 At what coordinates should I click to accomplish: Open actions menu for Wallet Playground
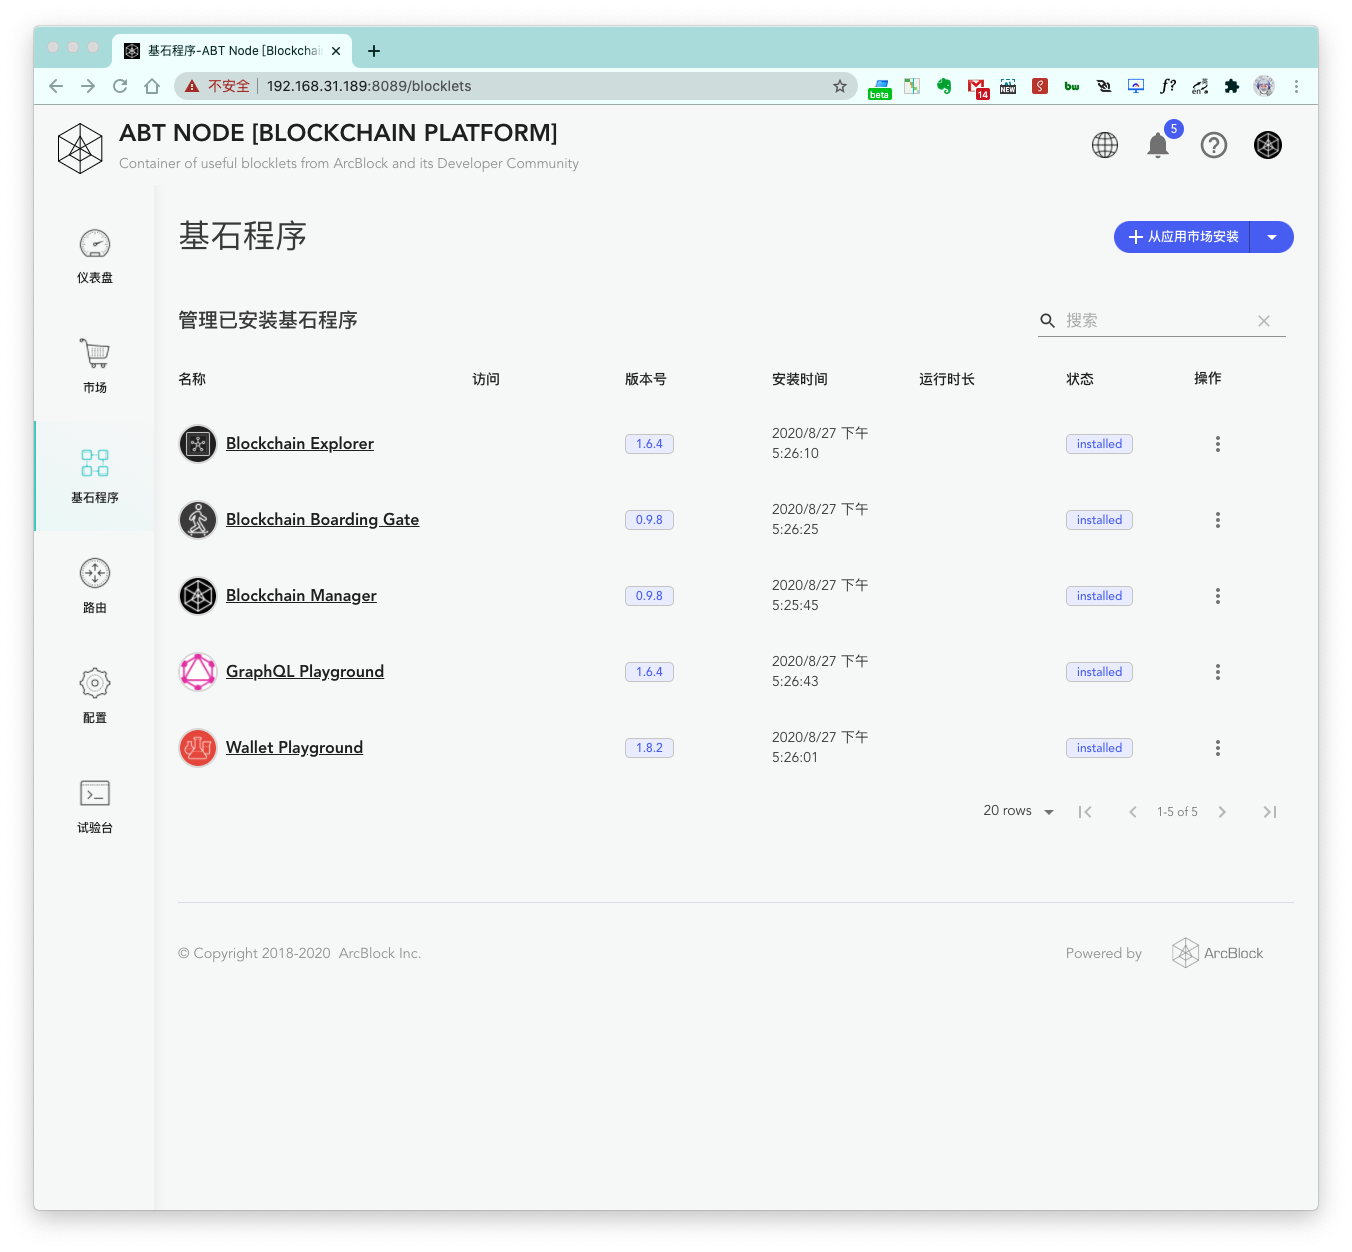pyautogui.click(x=1217, y=748)
